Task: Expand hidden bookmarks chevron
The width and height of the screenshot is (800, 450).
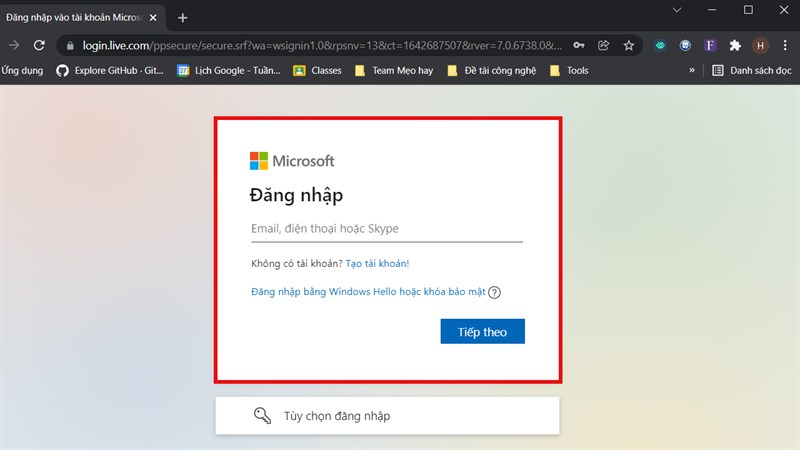Action: [692, 70]
